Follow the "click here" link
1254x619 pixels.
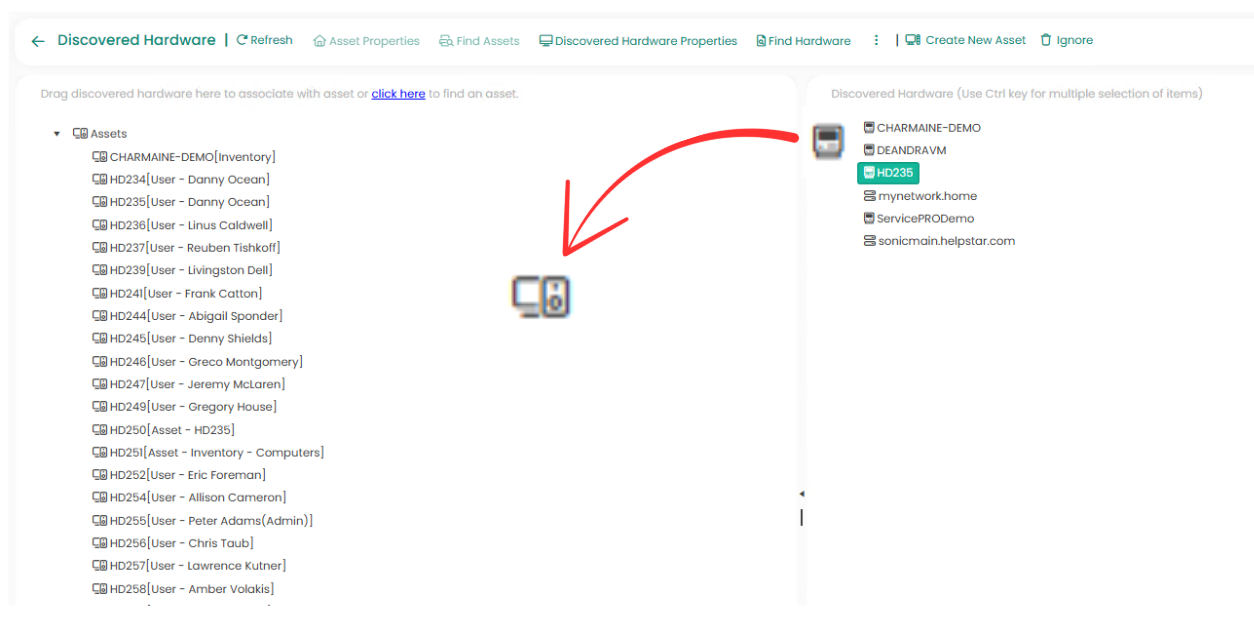(398, 94)
